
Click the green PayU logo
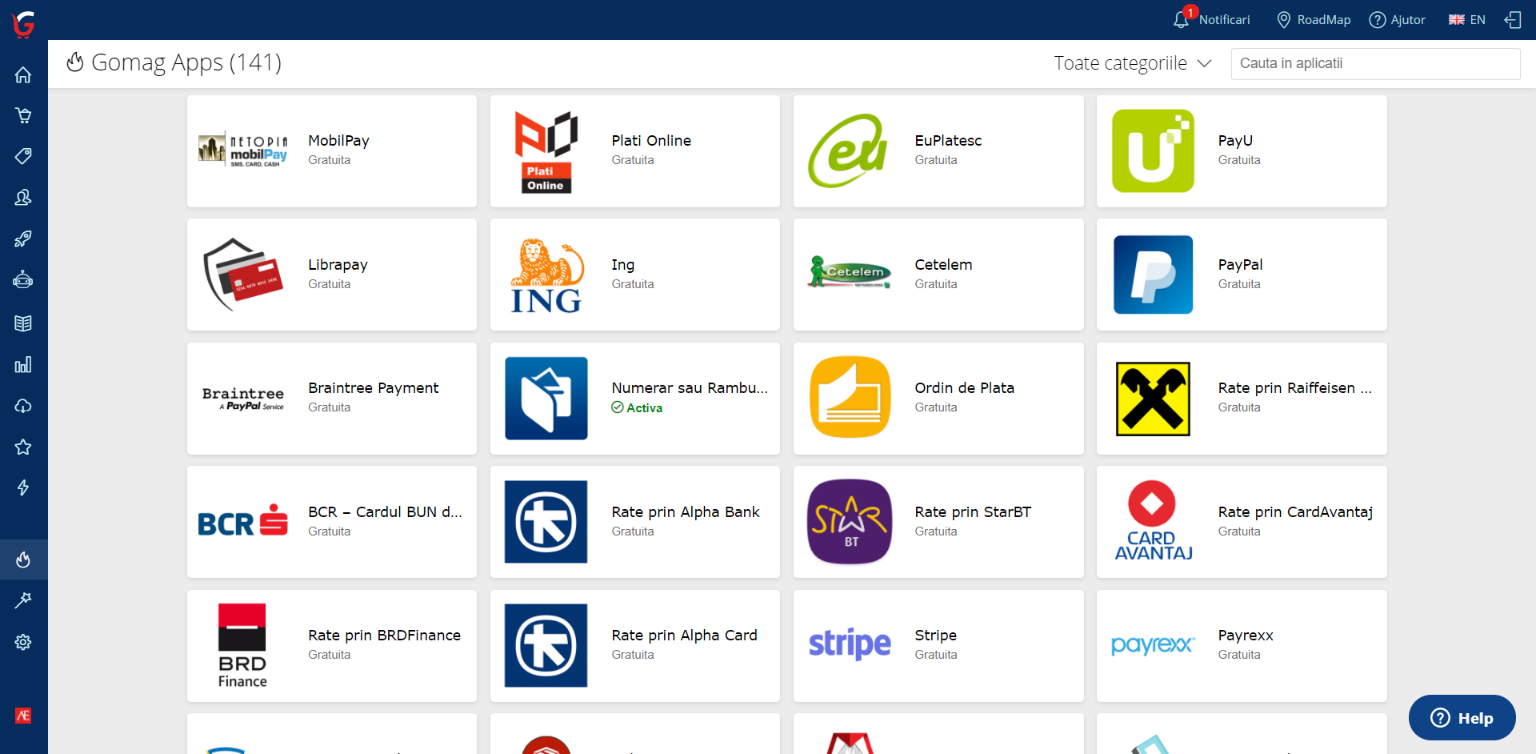pyautogui.click(x=1153, y=151)
